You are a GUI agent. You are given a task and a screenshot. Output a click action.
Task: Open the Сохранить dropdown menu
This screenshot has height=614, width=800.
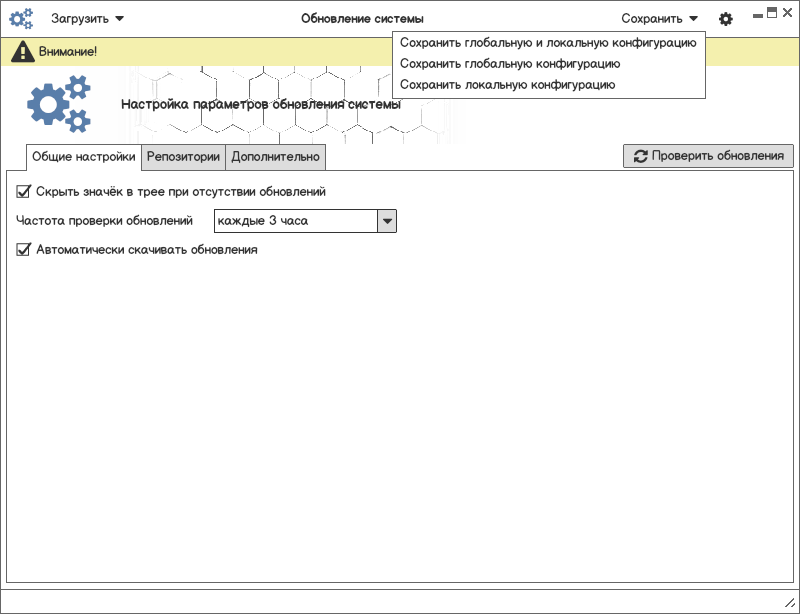tap(659, 19)
